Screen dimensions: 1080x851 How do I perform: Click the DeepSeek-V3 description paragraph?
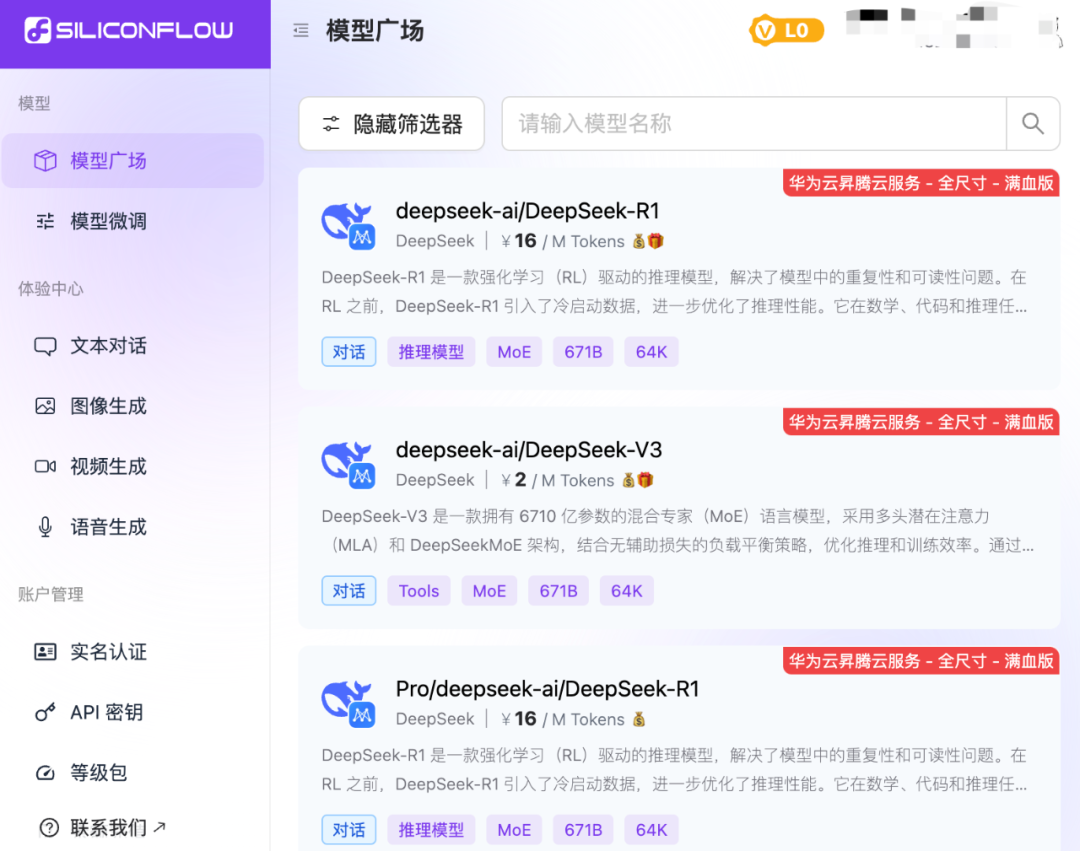point(678,531)
